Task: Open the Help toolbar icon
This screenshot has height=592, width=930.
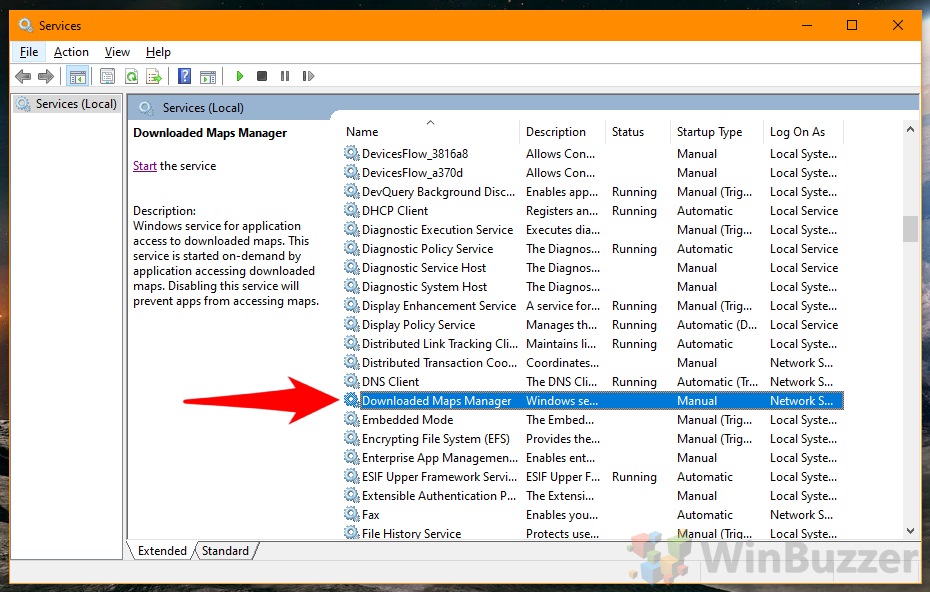Action: click(x=184, y=76)
